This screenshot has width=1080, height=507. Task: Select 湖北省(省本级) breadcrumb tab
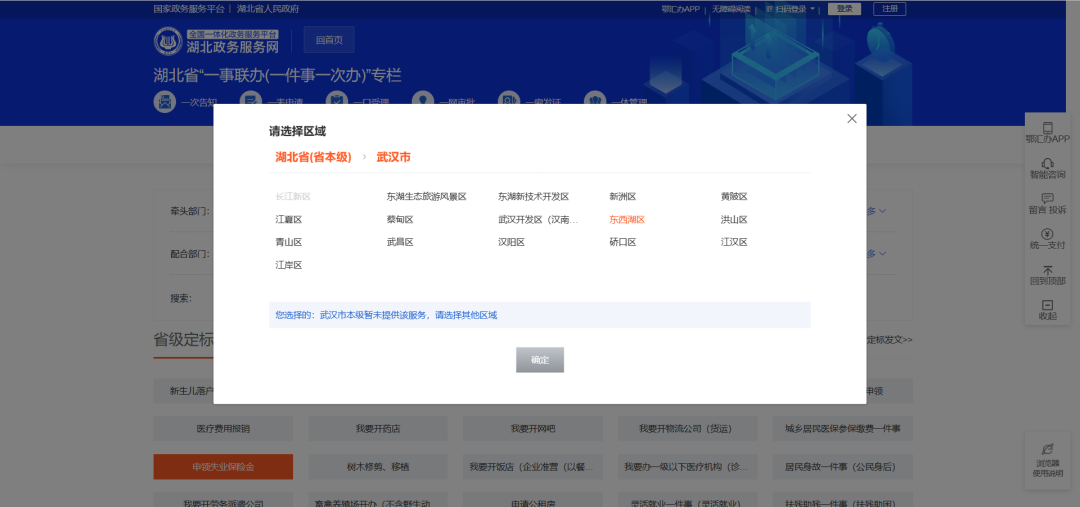(313, 157)
